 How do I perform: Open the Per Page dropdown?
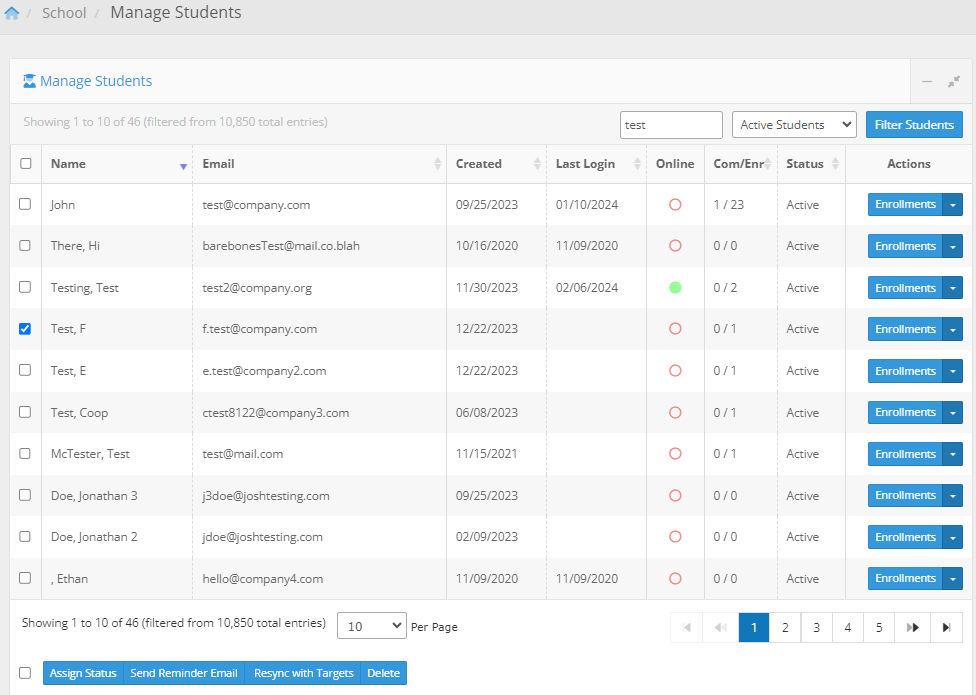[372, 625]
